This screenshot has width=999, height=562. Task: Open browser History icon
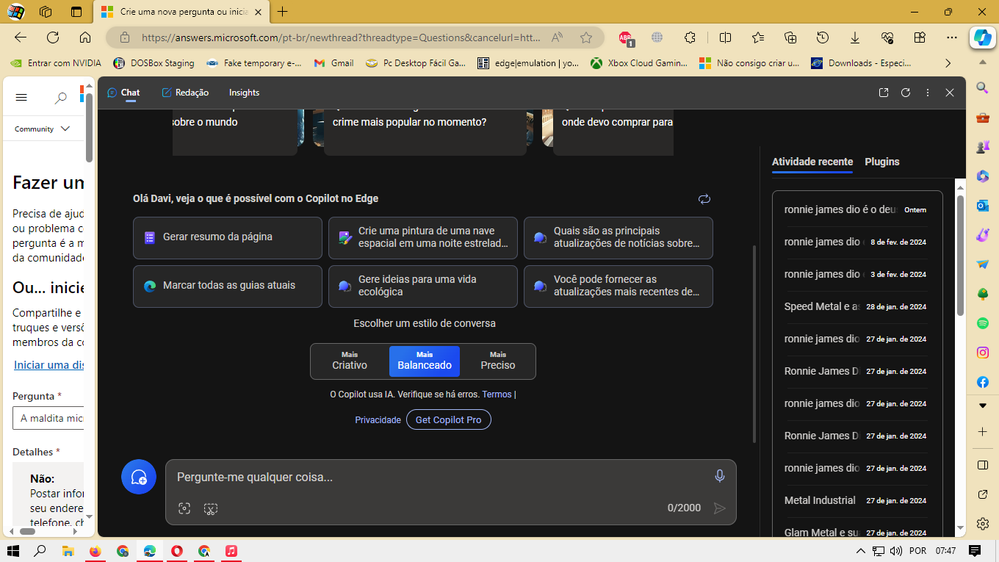(823, 38)
